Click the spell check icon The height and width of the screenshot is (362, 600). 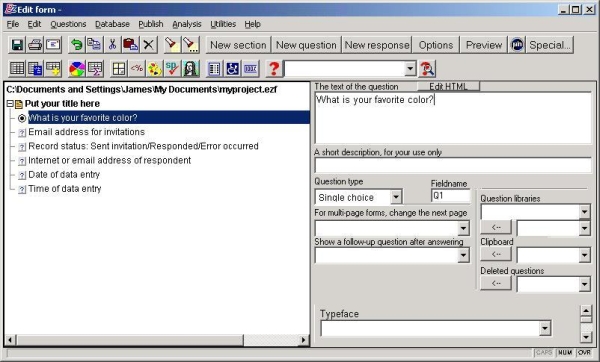coord(172,69)
